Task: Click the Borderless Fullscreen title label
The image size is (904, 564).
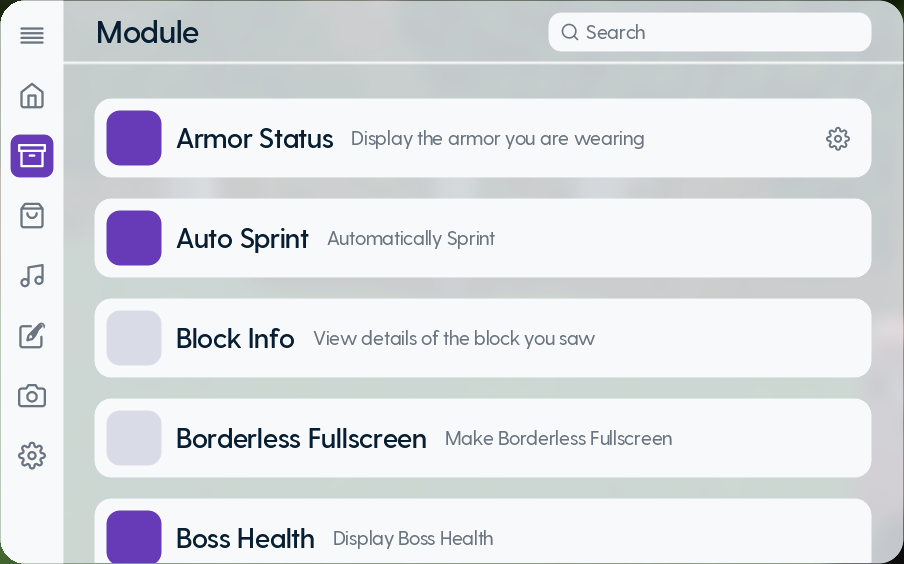Action: pyautogui.click(x=301, y=439)
